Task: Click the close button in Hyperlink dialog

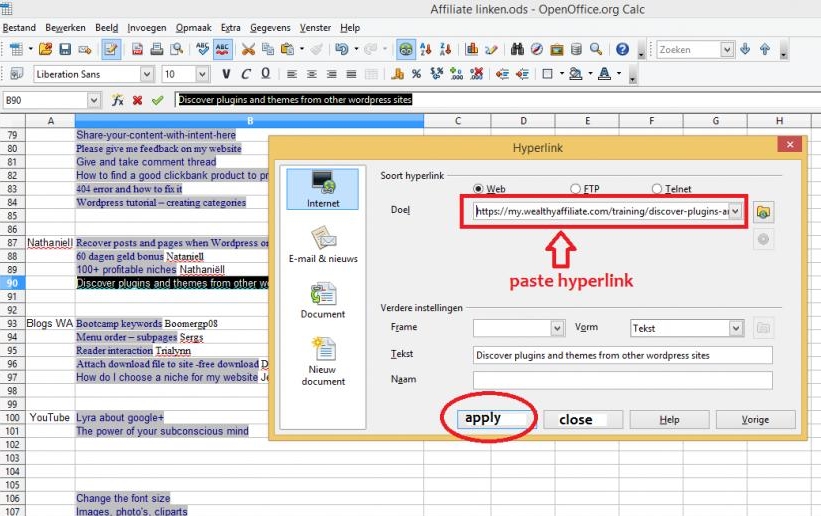Action: click(x=583, y=420)
